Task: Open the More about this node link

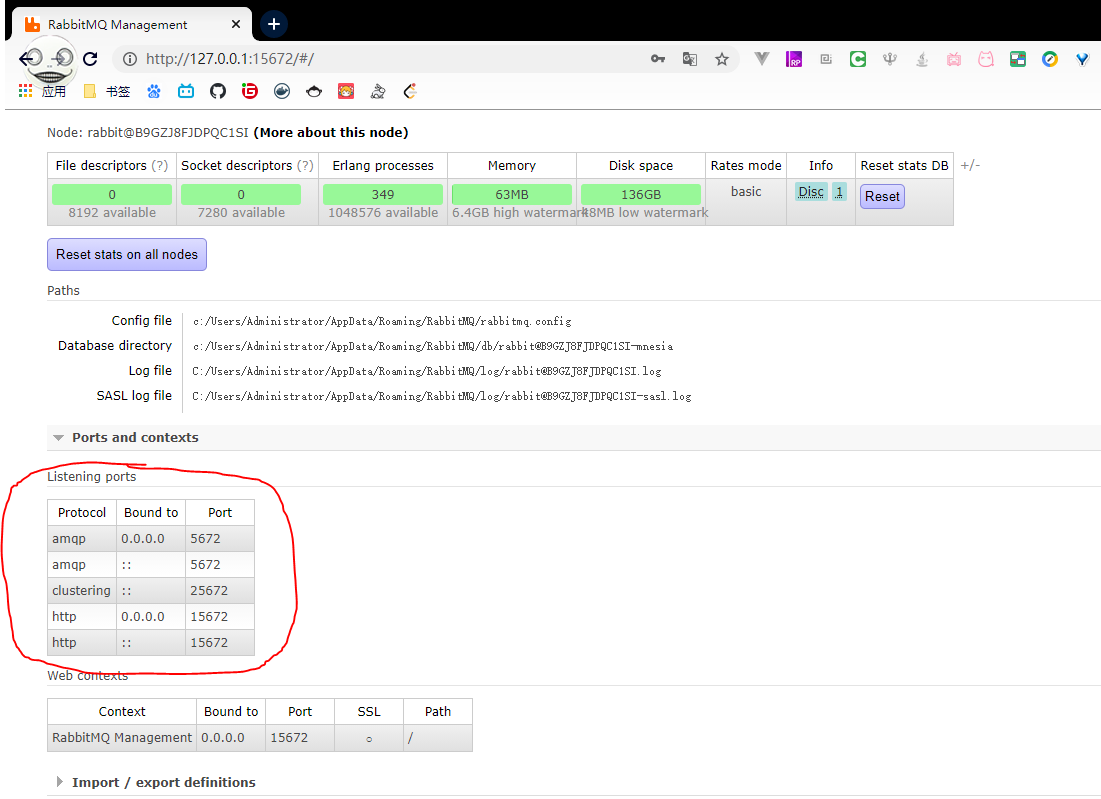Action: click(331, 132)
